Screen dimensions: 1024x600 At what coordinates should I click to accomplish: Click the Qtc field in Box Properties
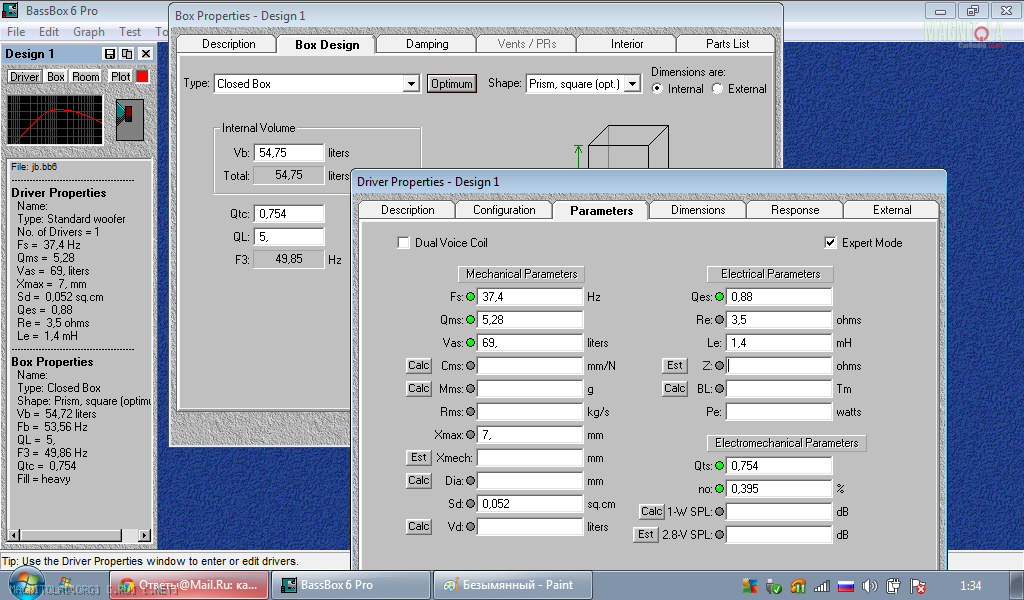[x=289, y=213]
